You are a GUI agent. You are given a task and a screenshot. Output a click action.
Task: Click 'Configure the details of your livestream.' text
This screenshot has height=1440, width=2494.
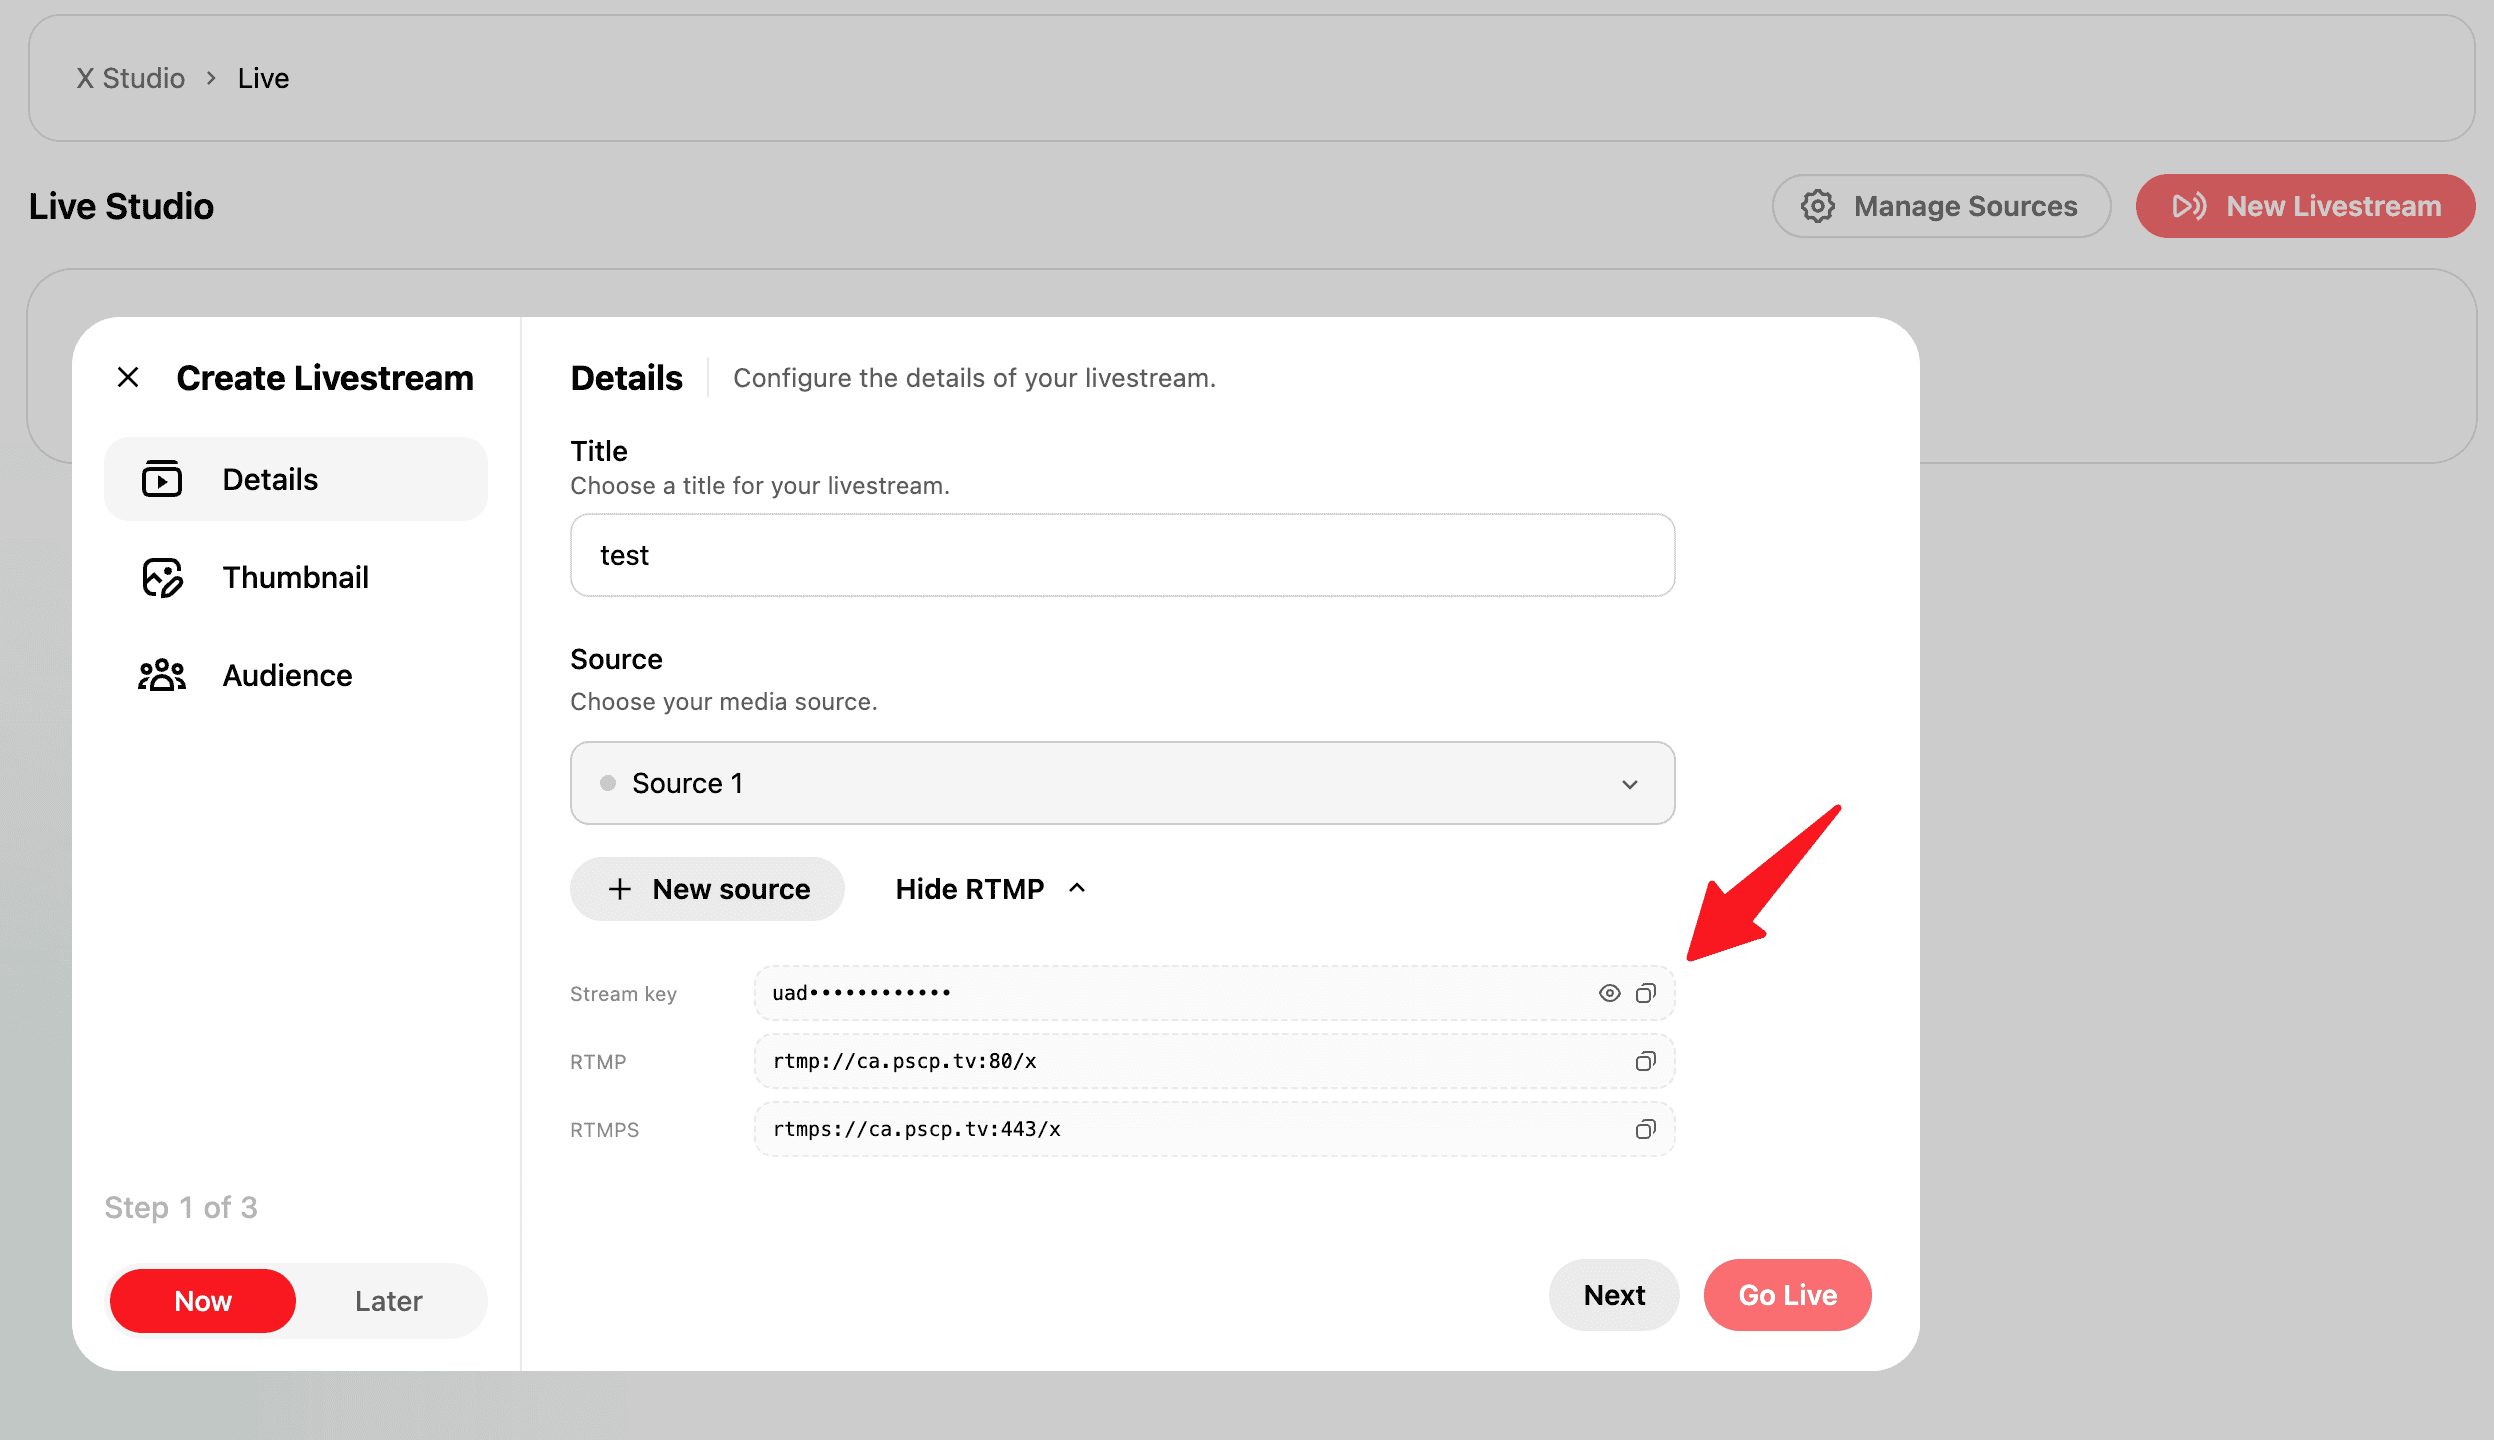pos(974,378)
